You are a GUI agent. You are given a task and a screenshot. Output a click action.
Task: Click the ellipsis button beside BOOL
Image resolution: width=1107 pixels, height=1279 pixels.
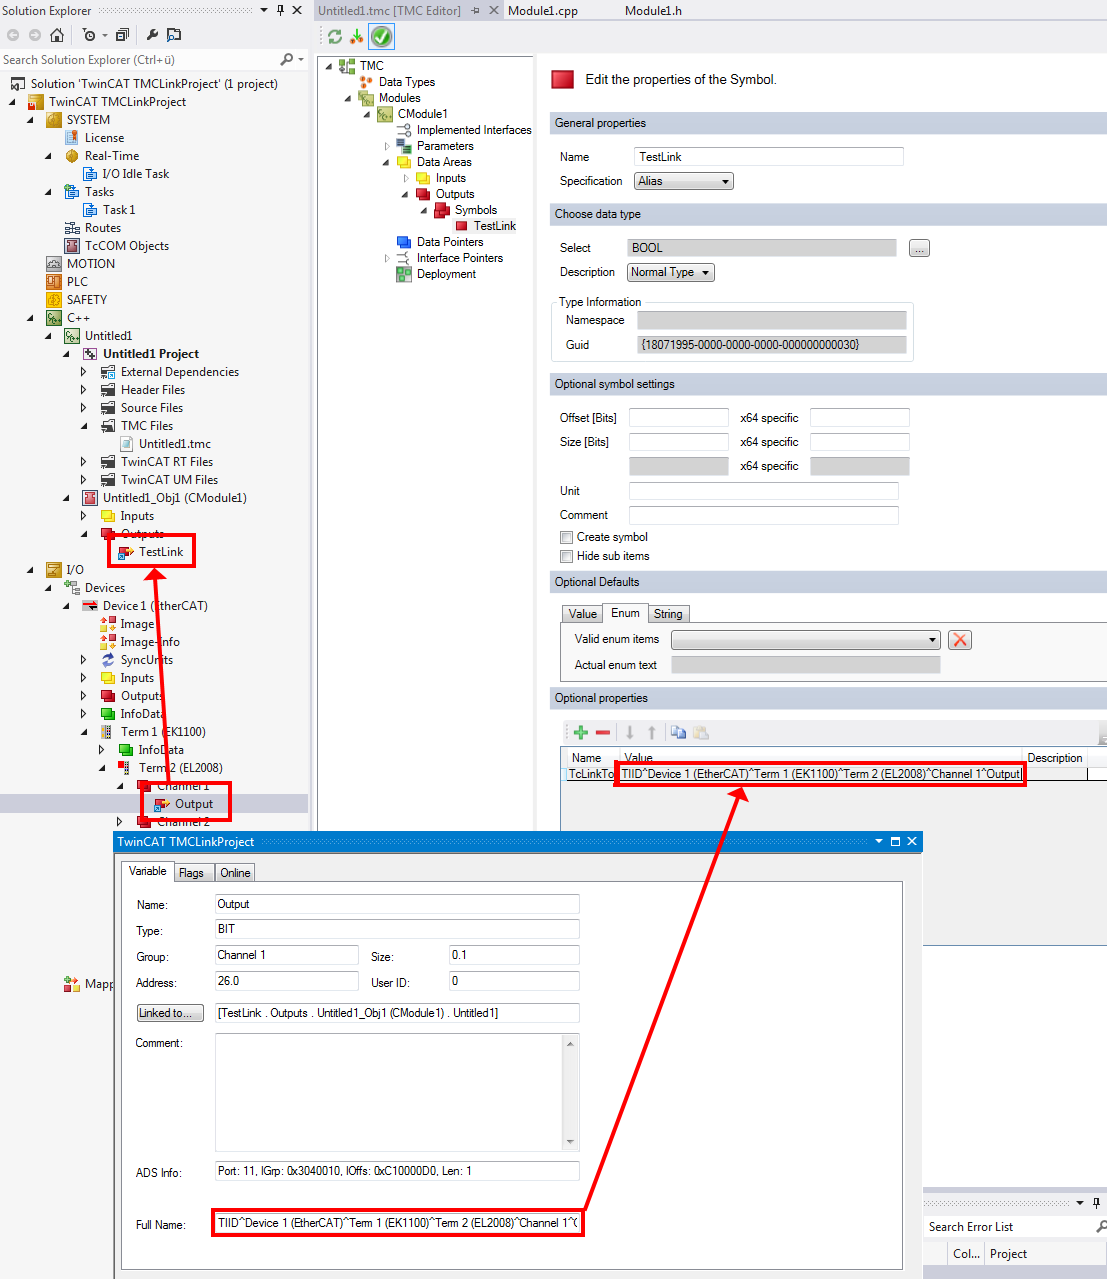click(x=920, y=248)
